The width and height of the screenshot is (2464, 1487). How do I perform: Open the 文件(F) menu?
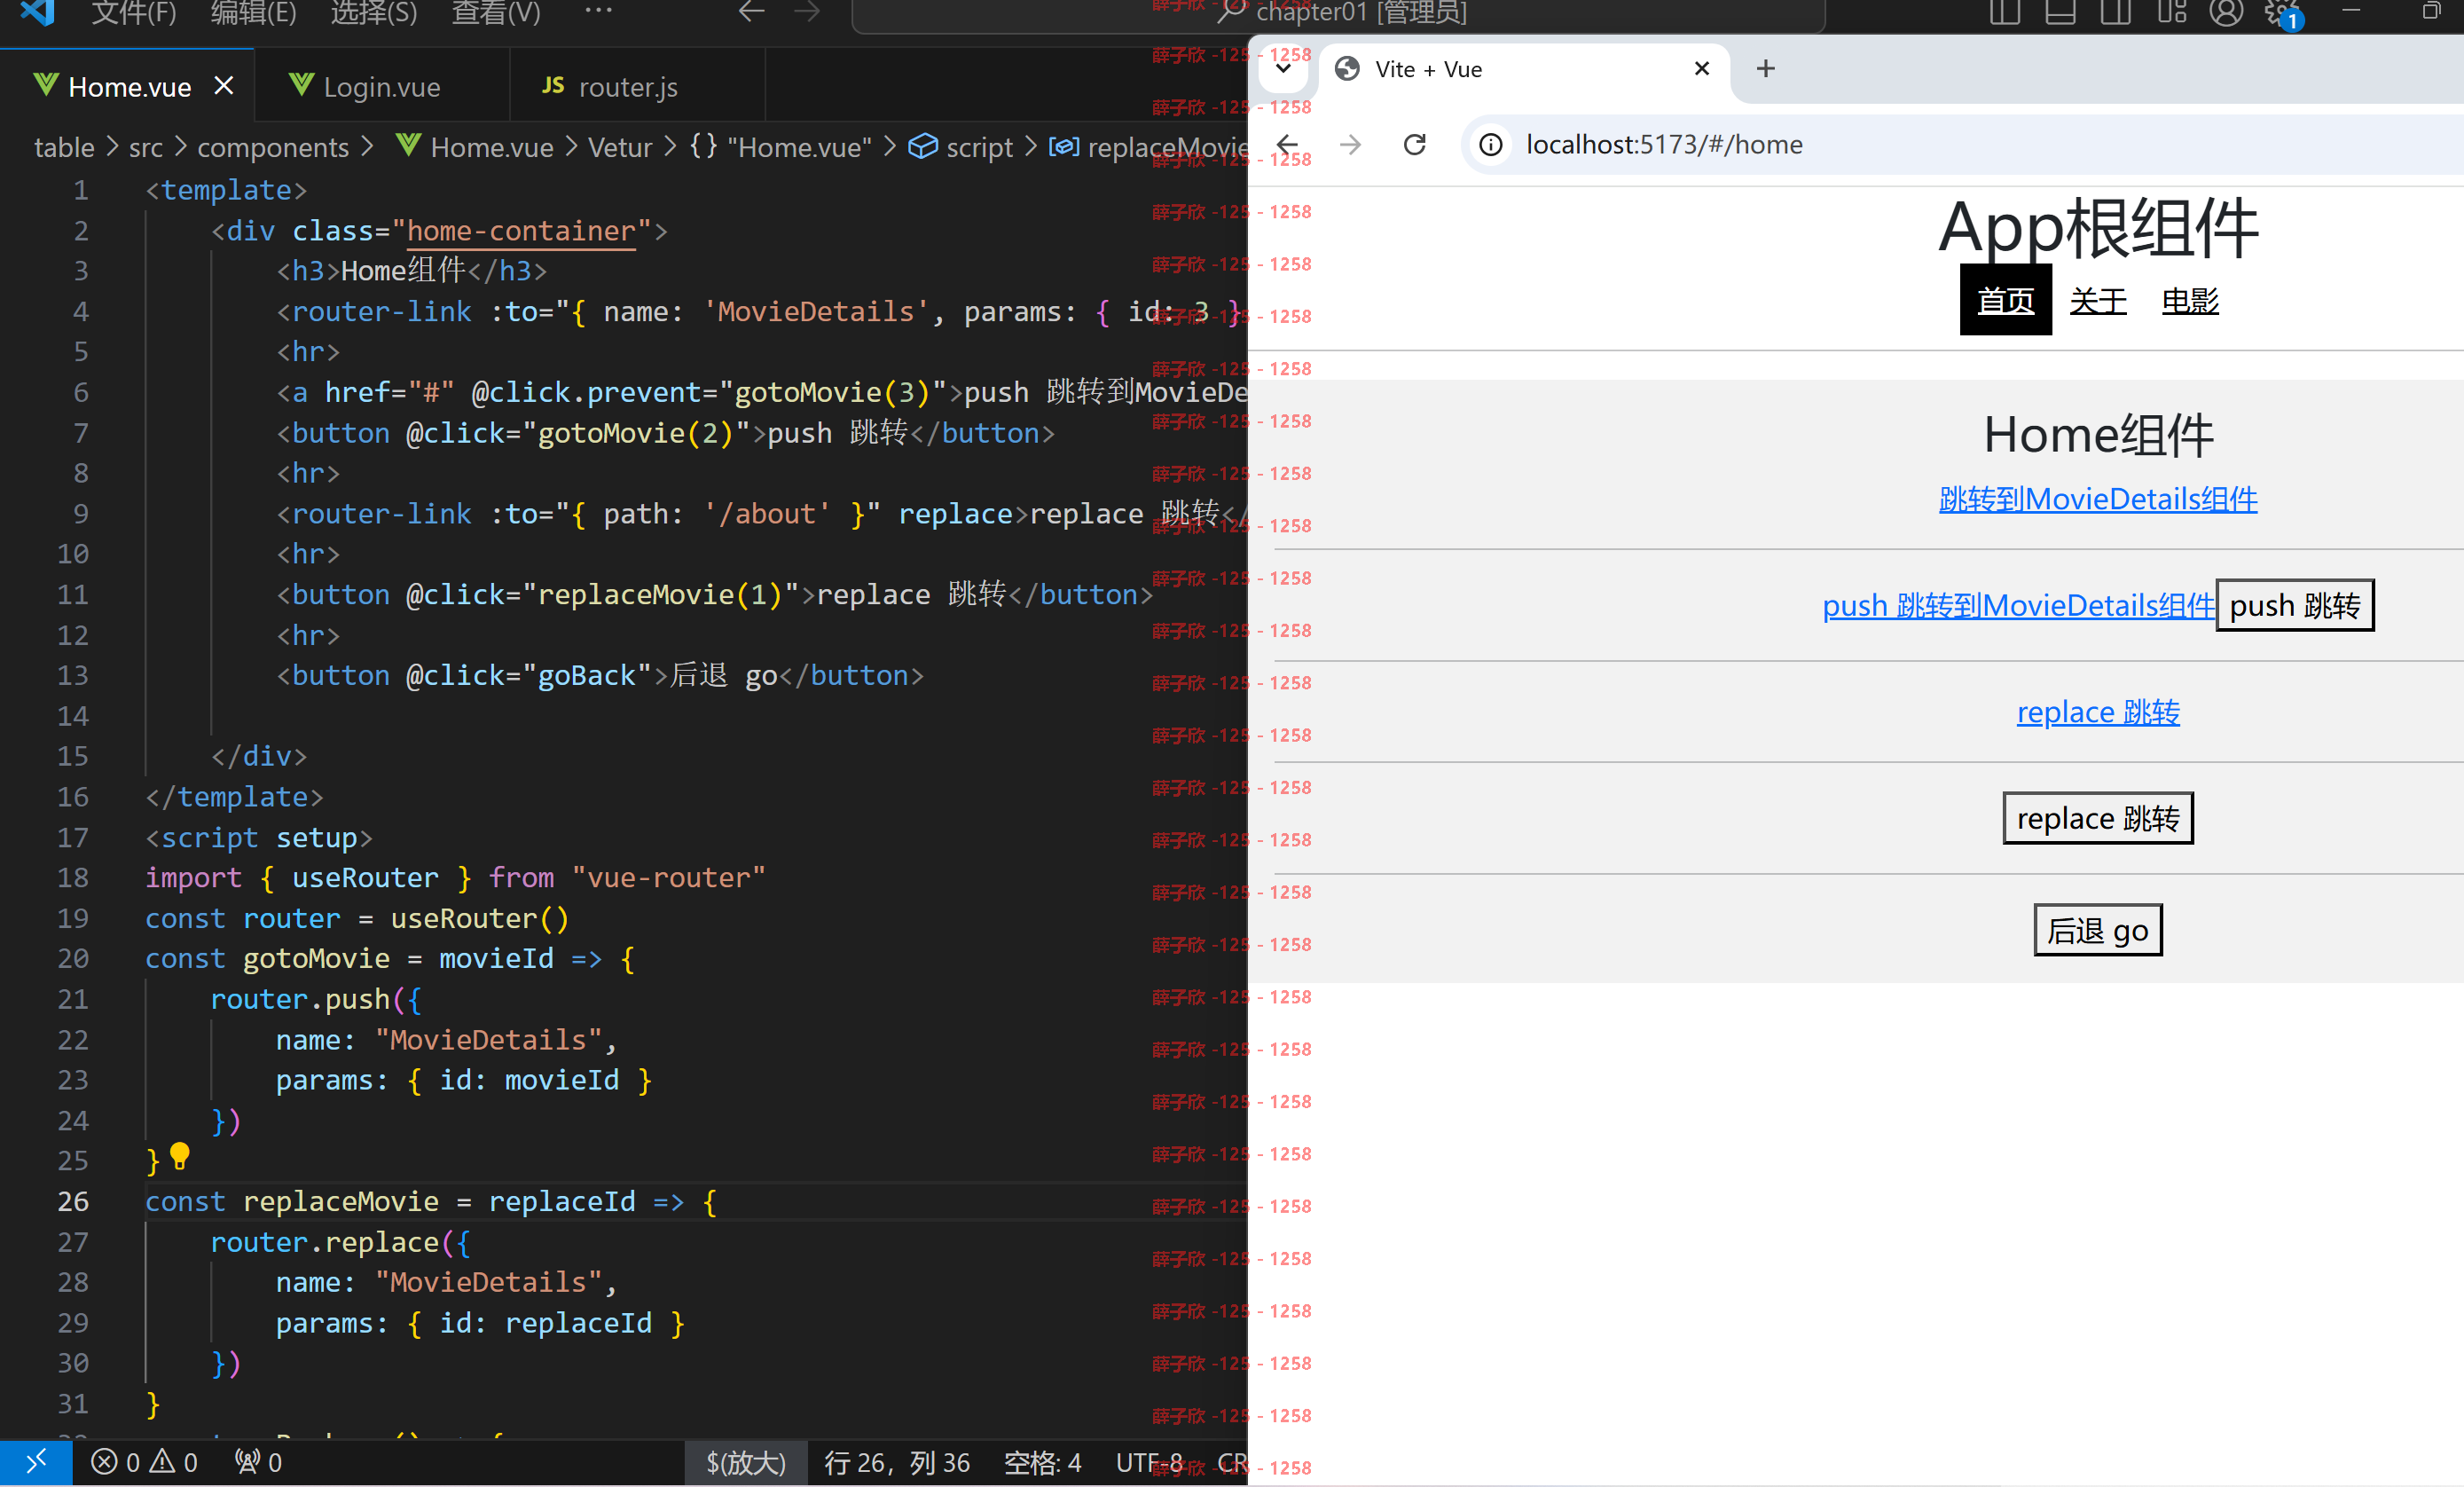[134, 13]
